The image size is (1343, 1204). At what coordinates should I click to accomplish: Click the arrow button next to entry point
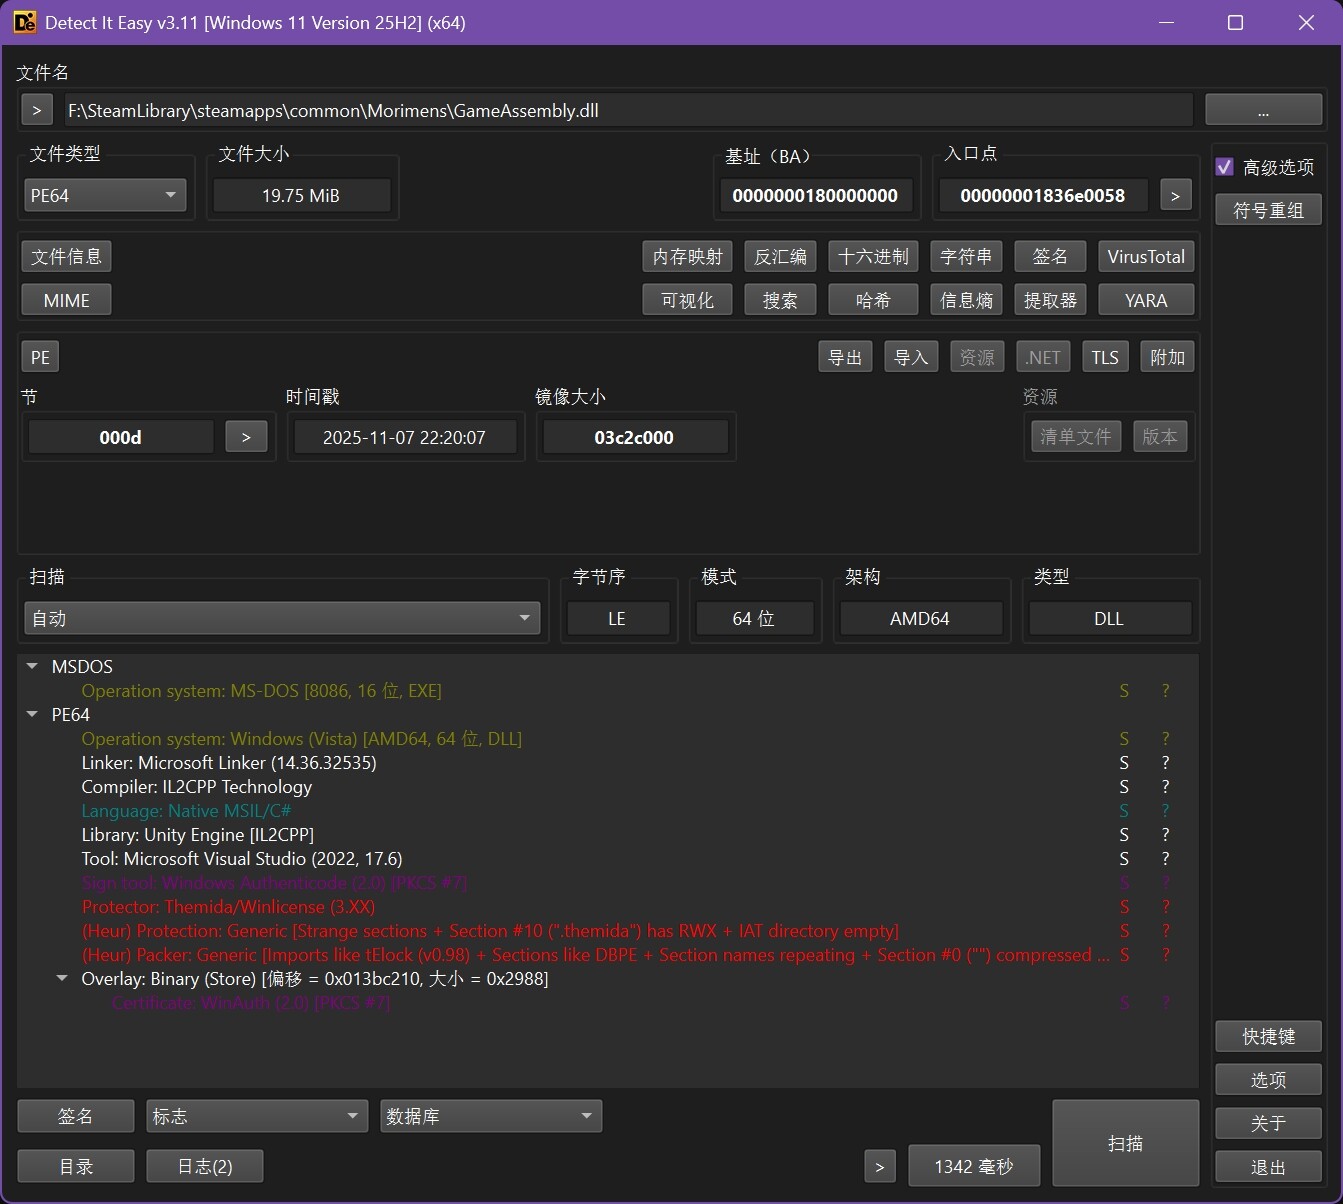[x=1175, y=196]
